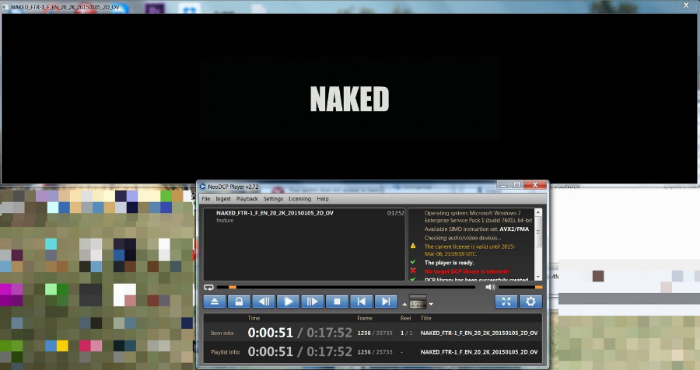Toggle the loop playback icon
This screenshot has height=370, width=700.
point(208,287)
